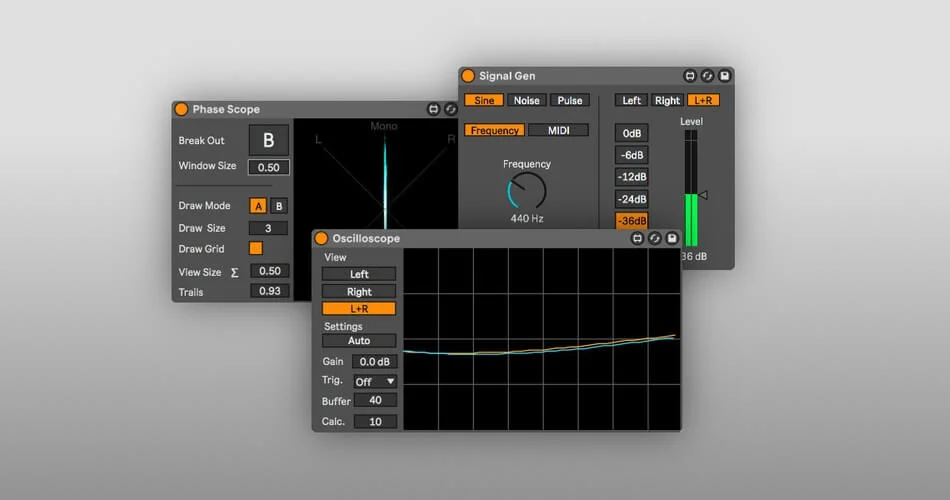Click the Calc. value 10
The image size is (950, 500).
point(375,422)
